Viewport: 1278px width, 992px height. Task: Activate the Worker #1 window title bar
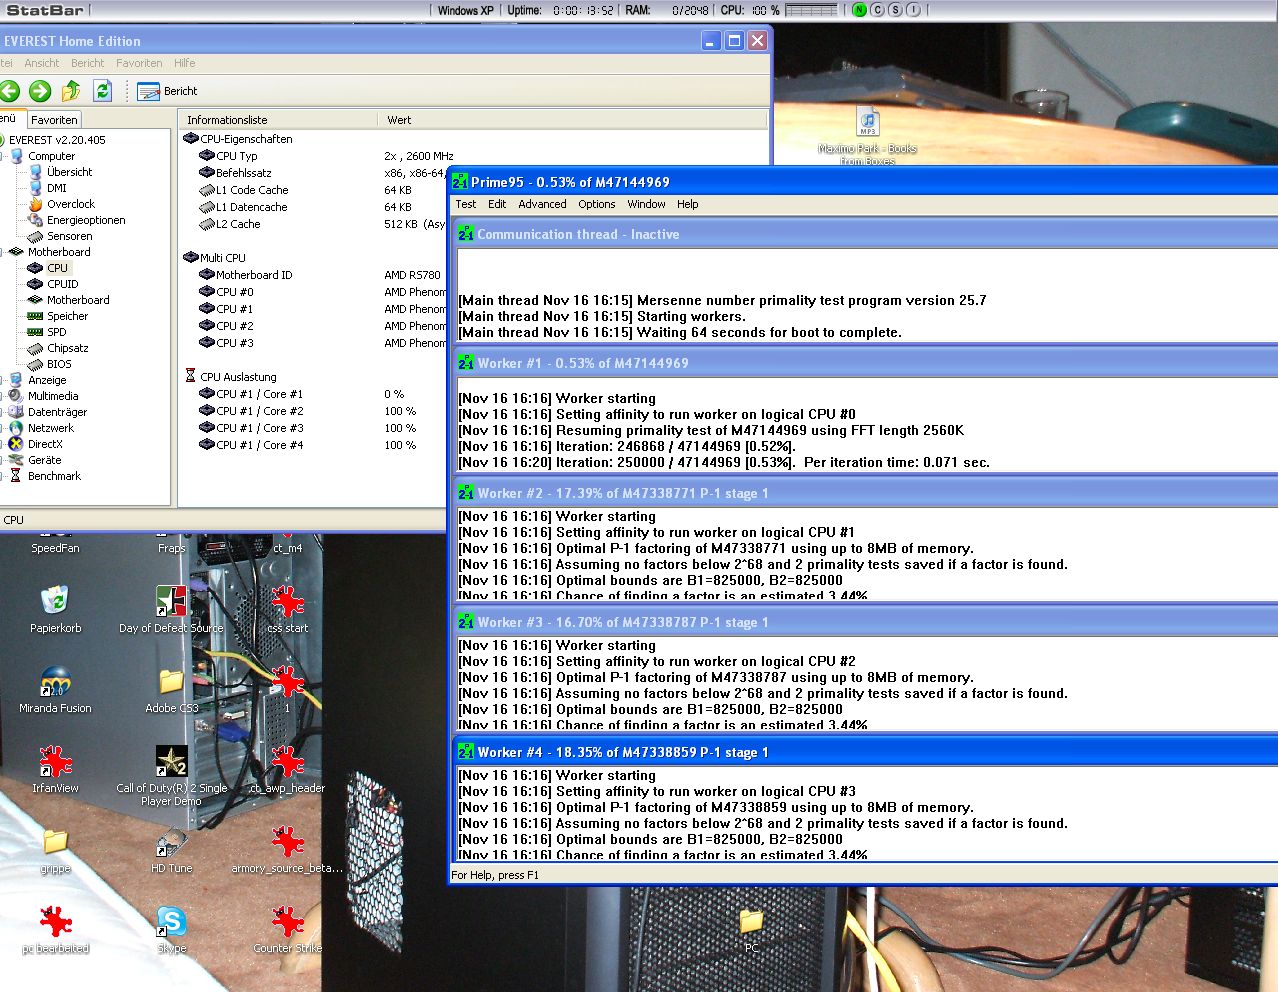(x=866, y=363)
